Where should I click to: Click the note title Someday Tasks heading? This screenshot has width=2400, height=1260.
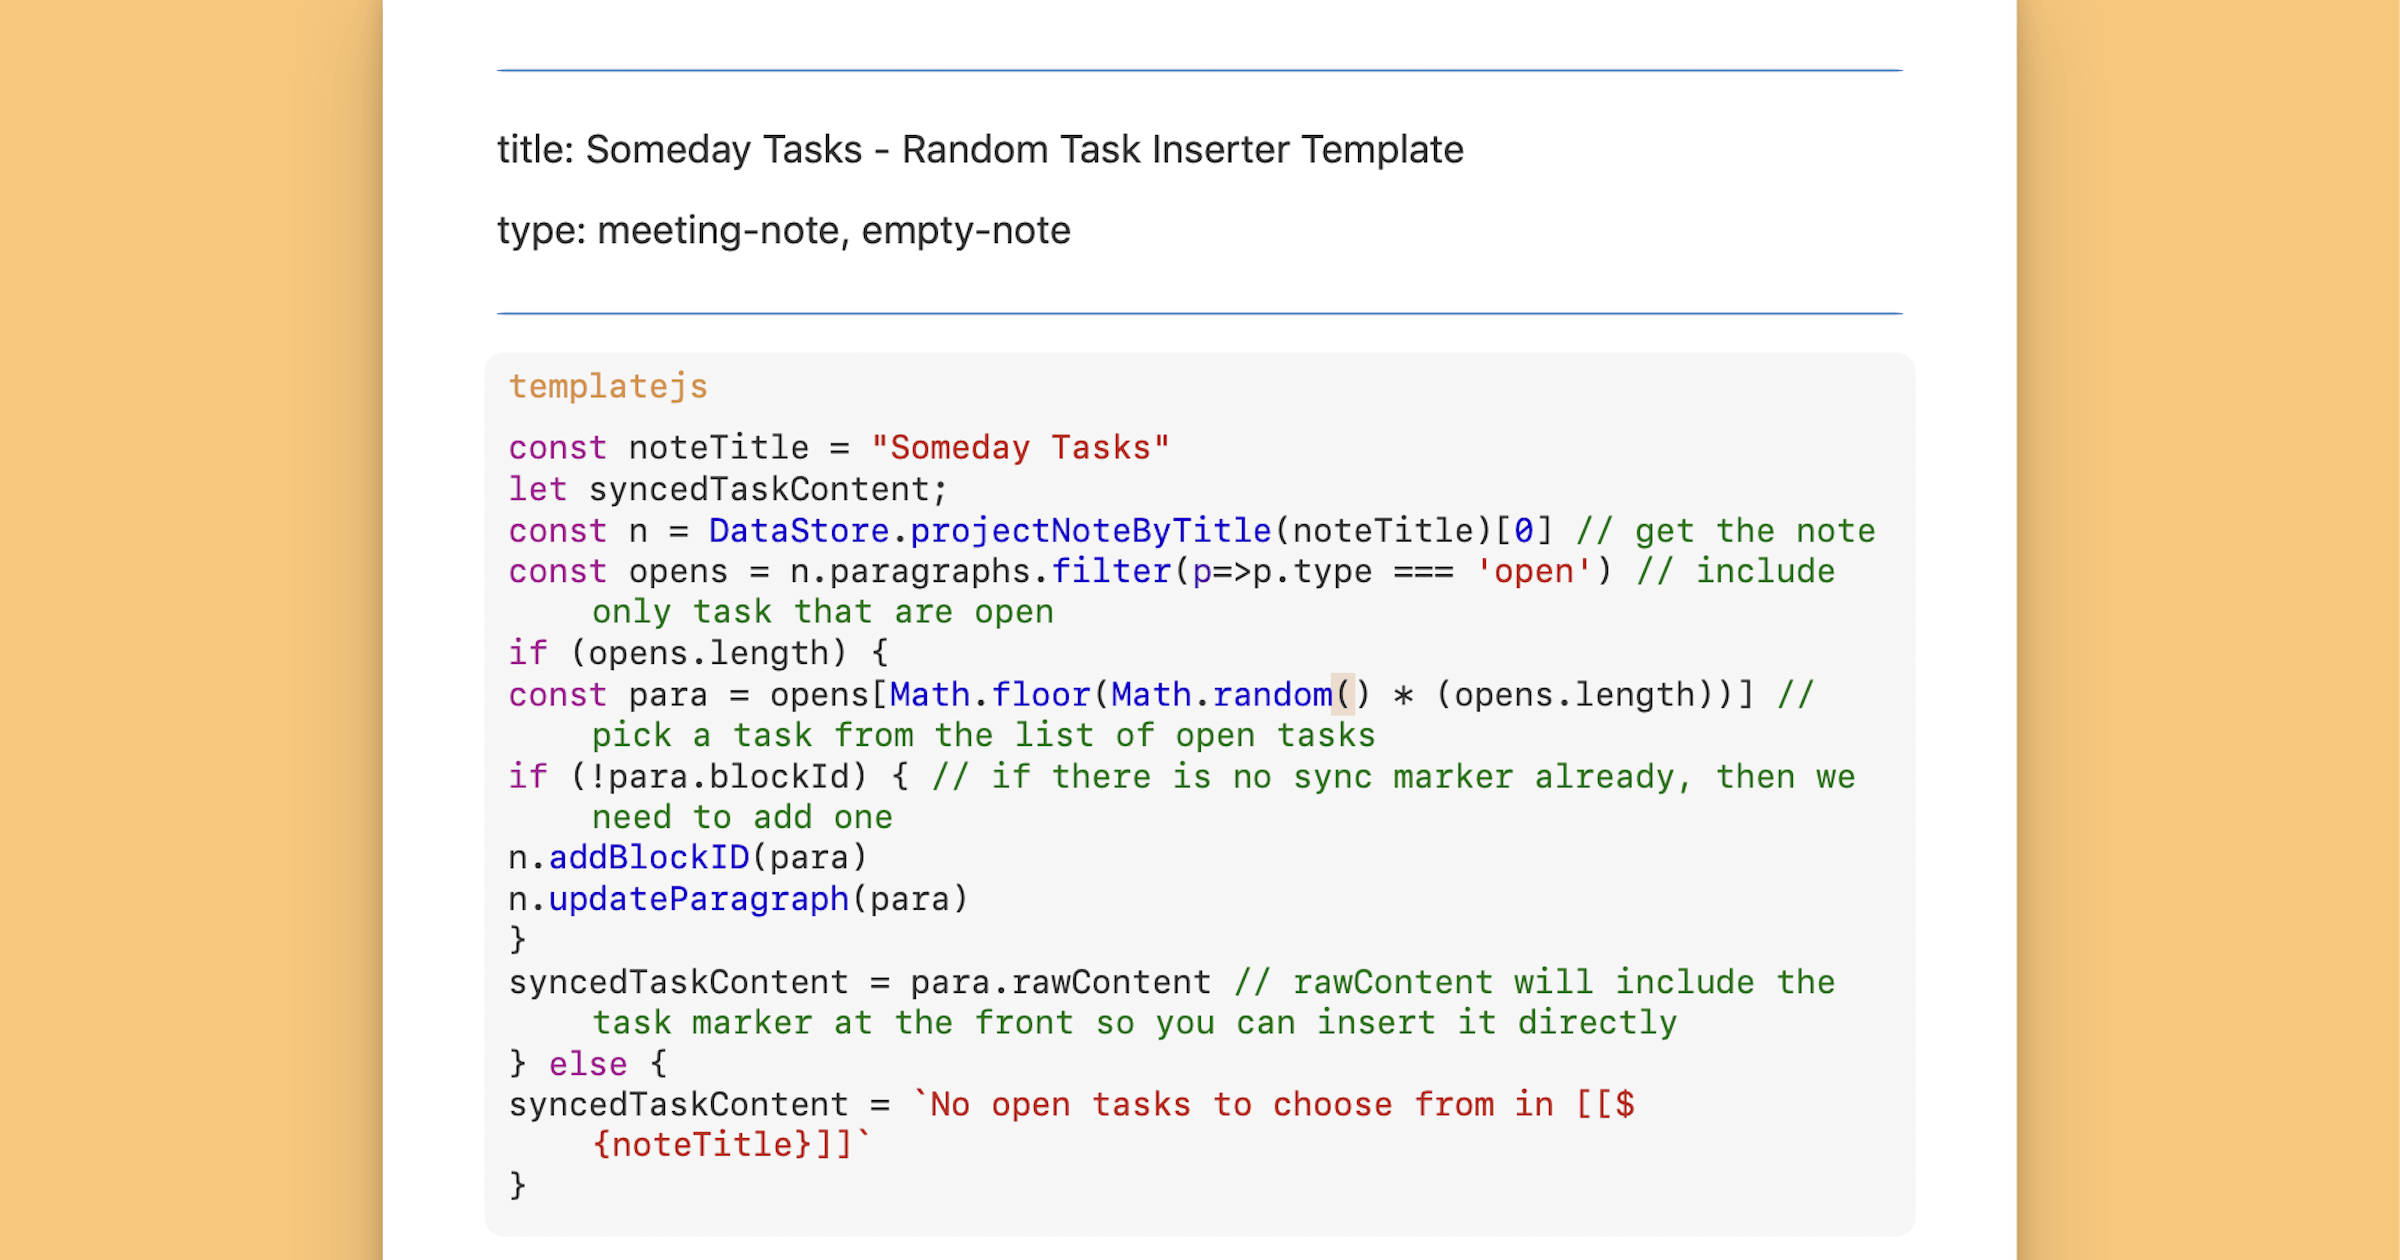click(980, 148)
